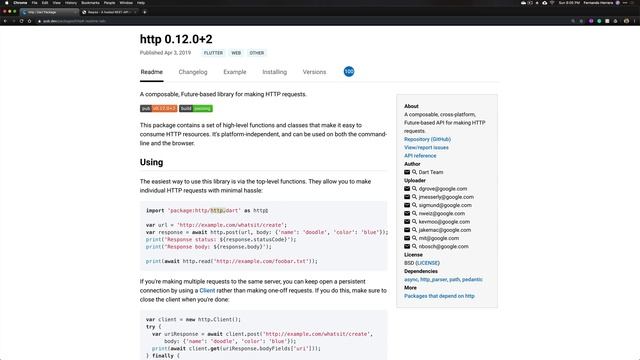Open the View/report issues link

pyautogui.click(x=426, y=147)
